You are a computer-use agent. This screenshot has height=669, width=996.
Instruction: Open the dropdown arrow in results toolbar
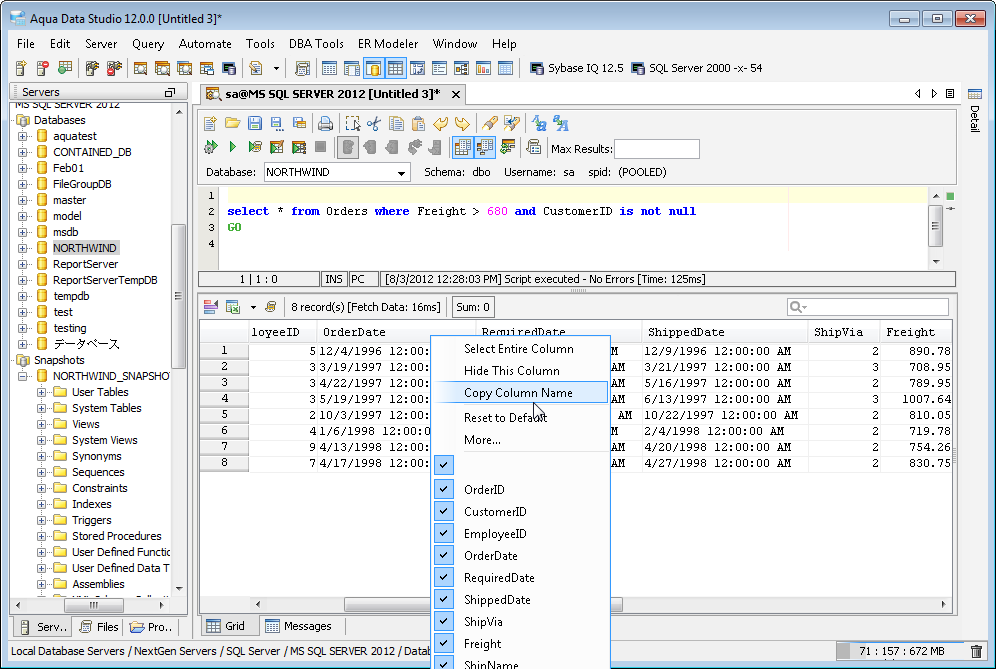[x=253, y=307]
